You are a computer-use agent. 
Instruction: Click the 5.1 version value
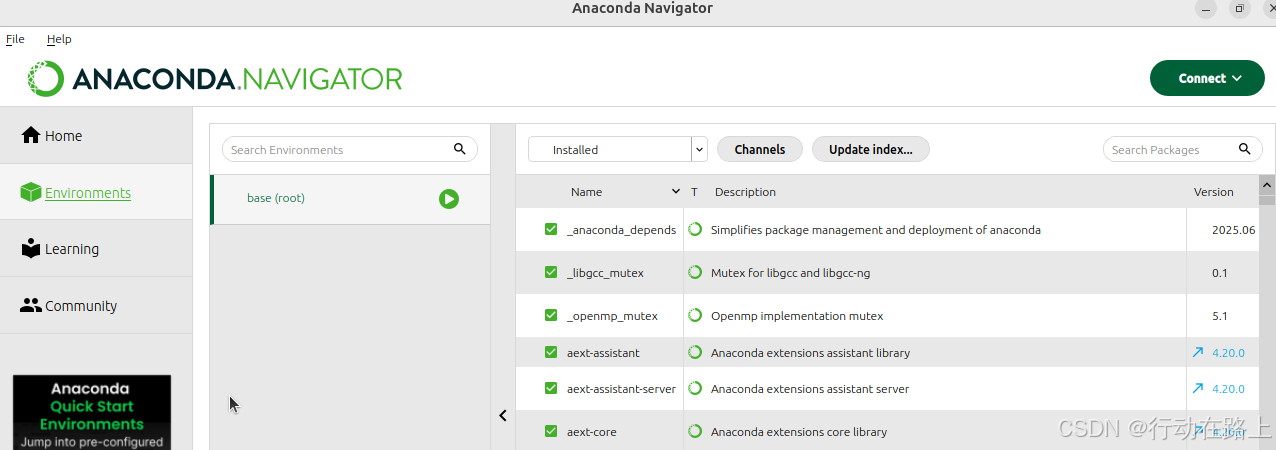[1219, 316]
